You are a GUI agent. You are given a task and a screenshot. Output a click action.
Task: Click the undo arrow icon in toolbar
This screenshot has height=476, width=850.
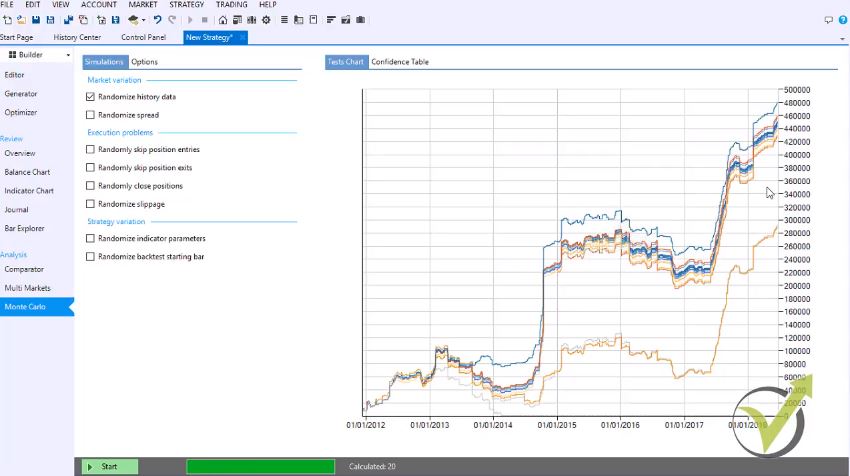(x=158, y=20)
